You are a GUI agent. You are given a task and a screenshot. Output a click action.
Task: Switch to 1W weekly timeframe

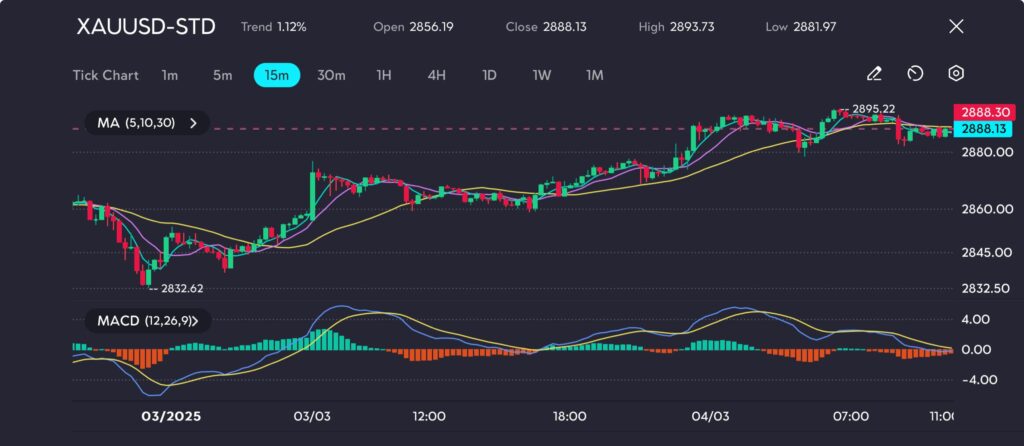(x=541, y=75)
